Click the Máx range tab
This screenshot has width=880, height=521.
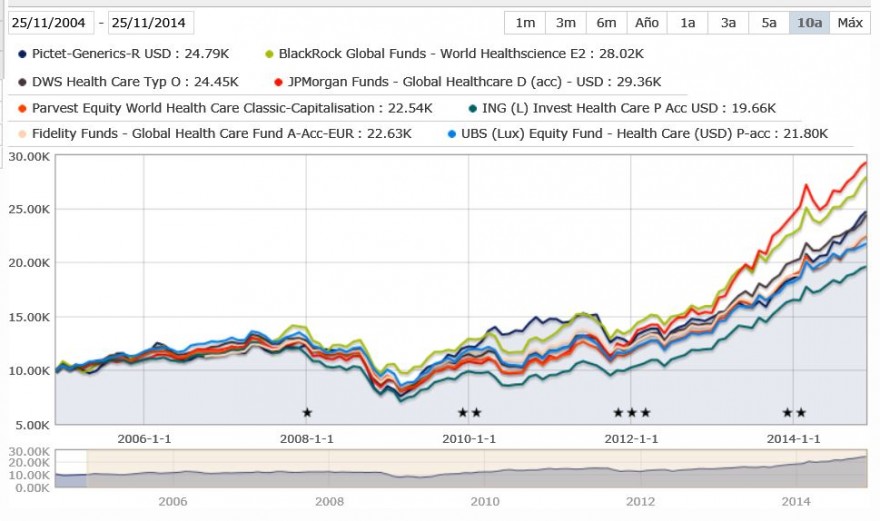click(850, 23)
